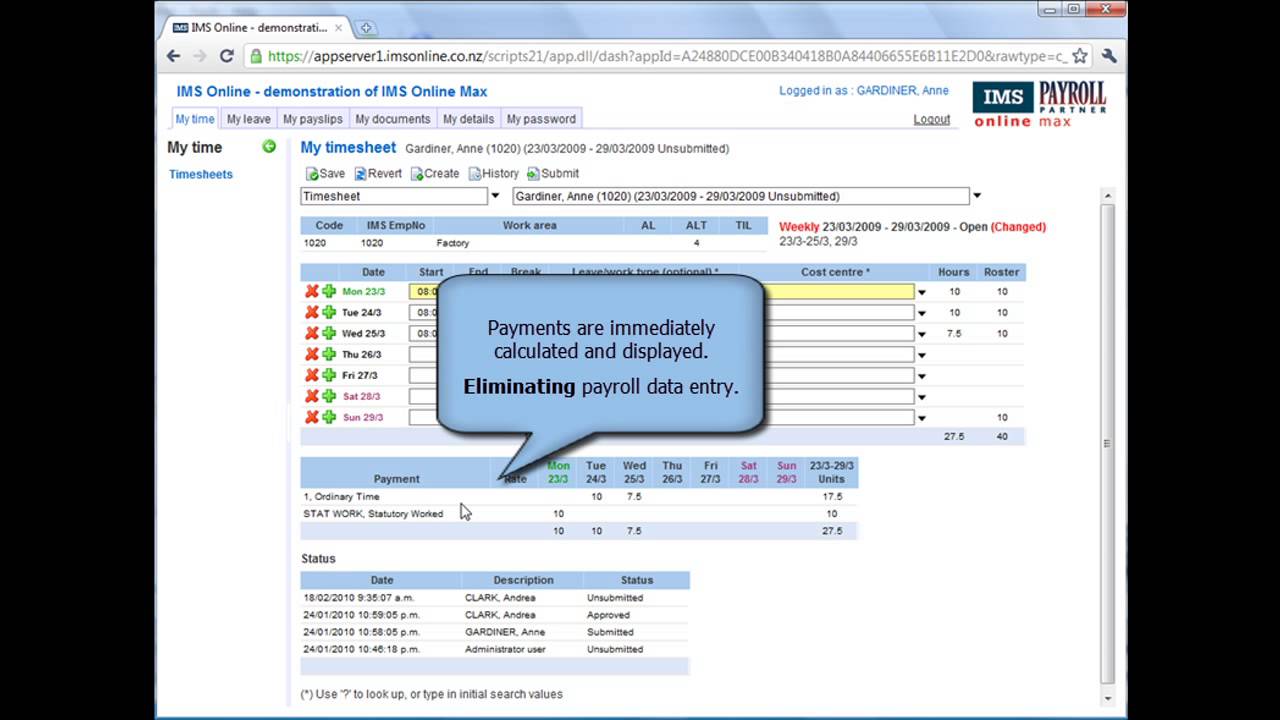Delete the Wed 25/3 row
Viewport: 1280px width, 720px height.
[312, 333]
